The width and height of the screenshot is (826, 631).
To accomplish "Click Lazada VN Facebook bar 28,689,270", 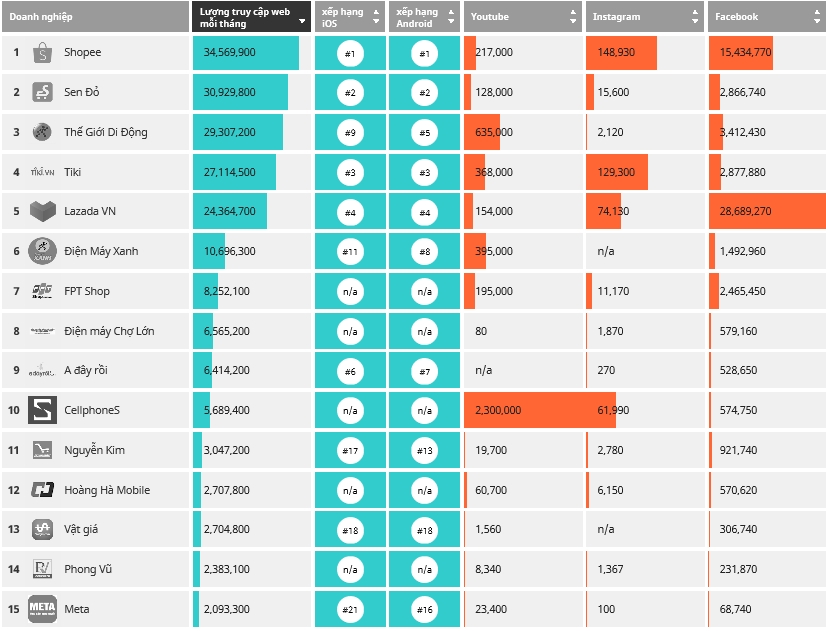I will pos(766,211).
